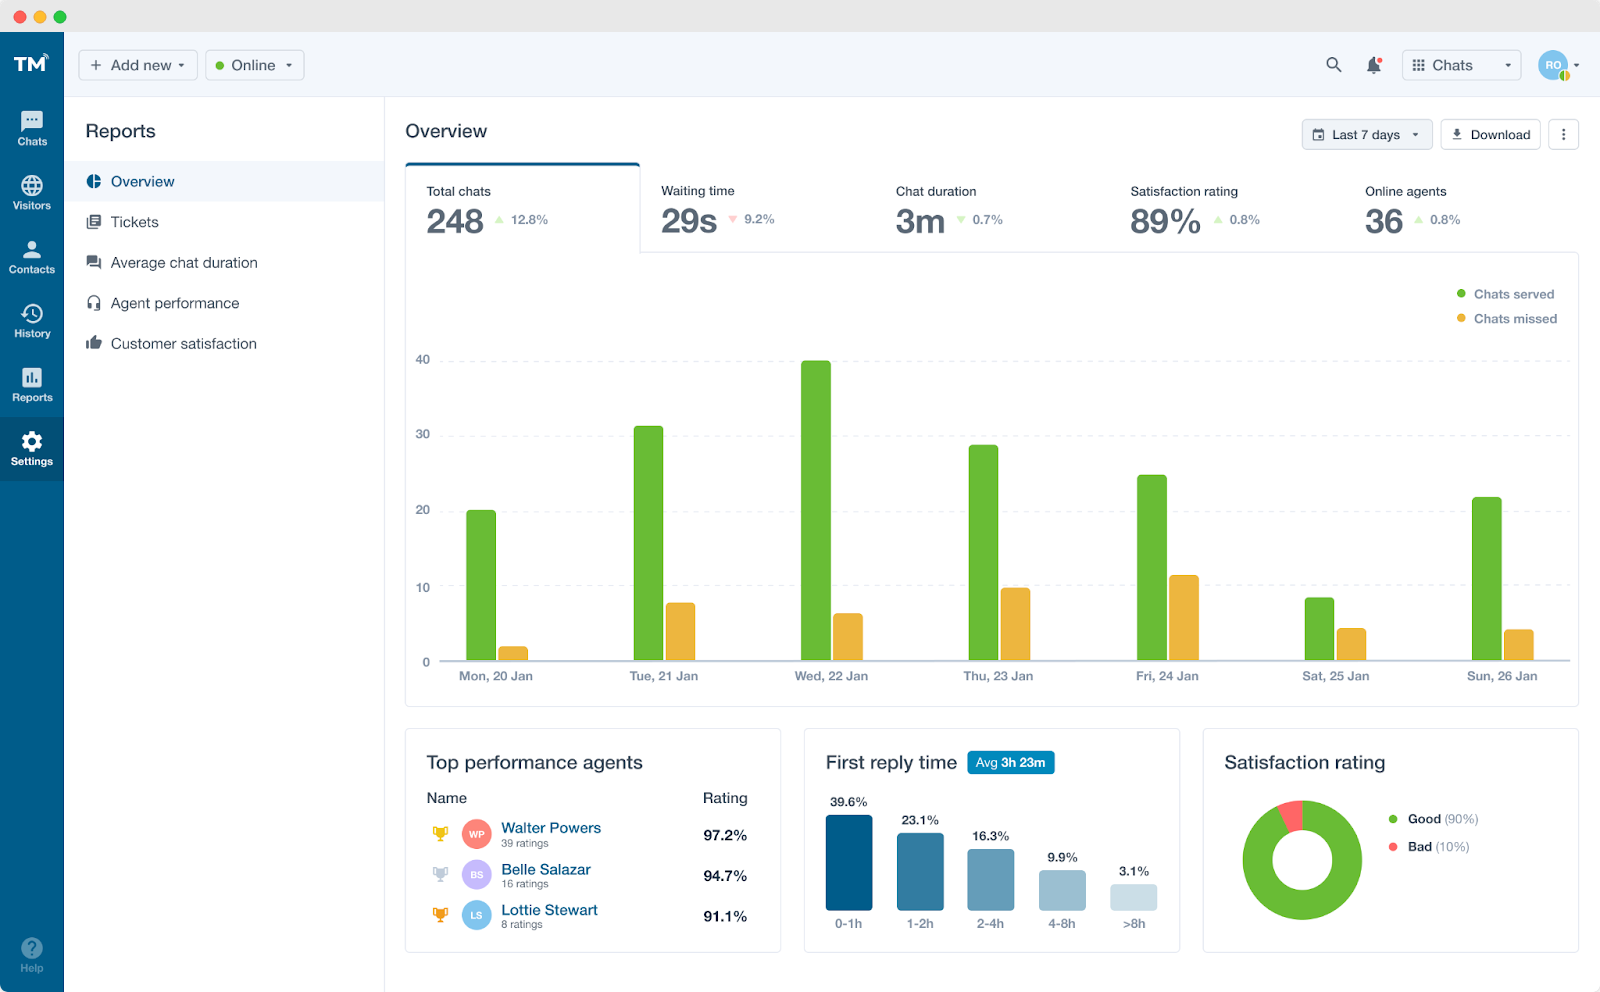Click the 2-4h reply time bar
The width and height of the screenshot is (1600, 992).
pyautogui.click(x=991, y=879)
